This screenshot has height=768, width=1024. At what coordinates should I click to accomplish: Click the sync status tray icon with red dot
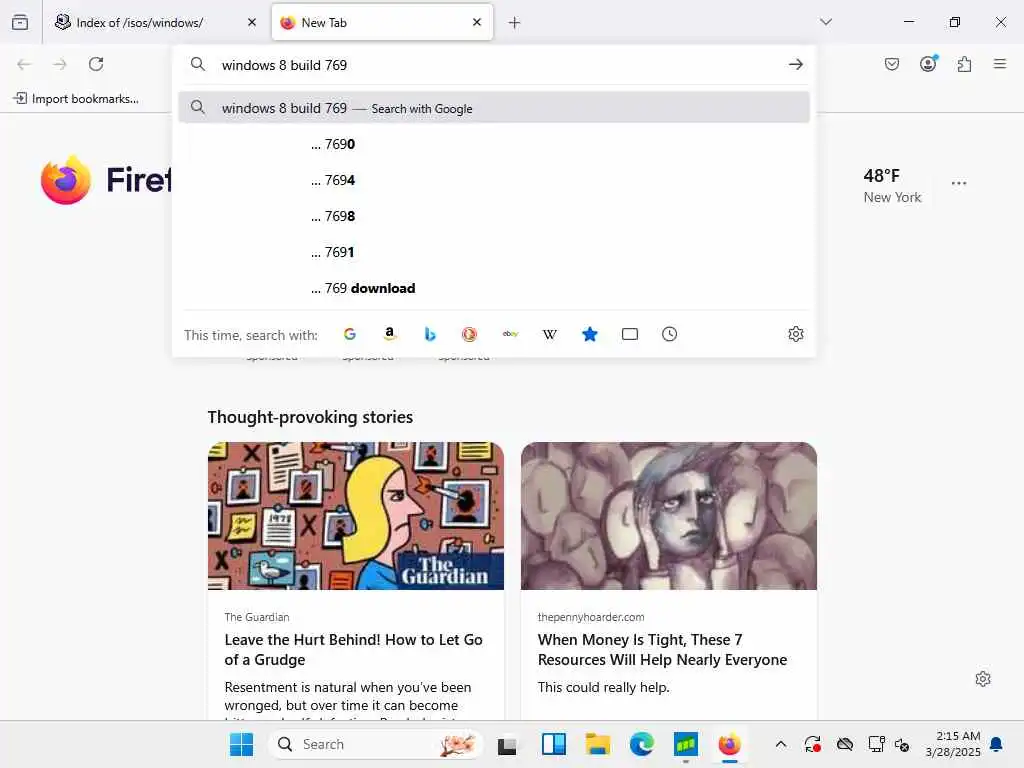(x=812, y=744)
